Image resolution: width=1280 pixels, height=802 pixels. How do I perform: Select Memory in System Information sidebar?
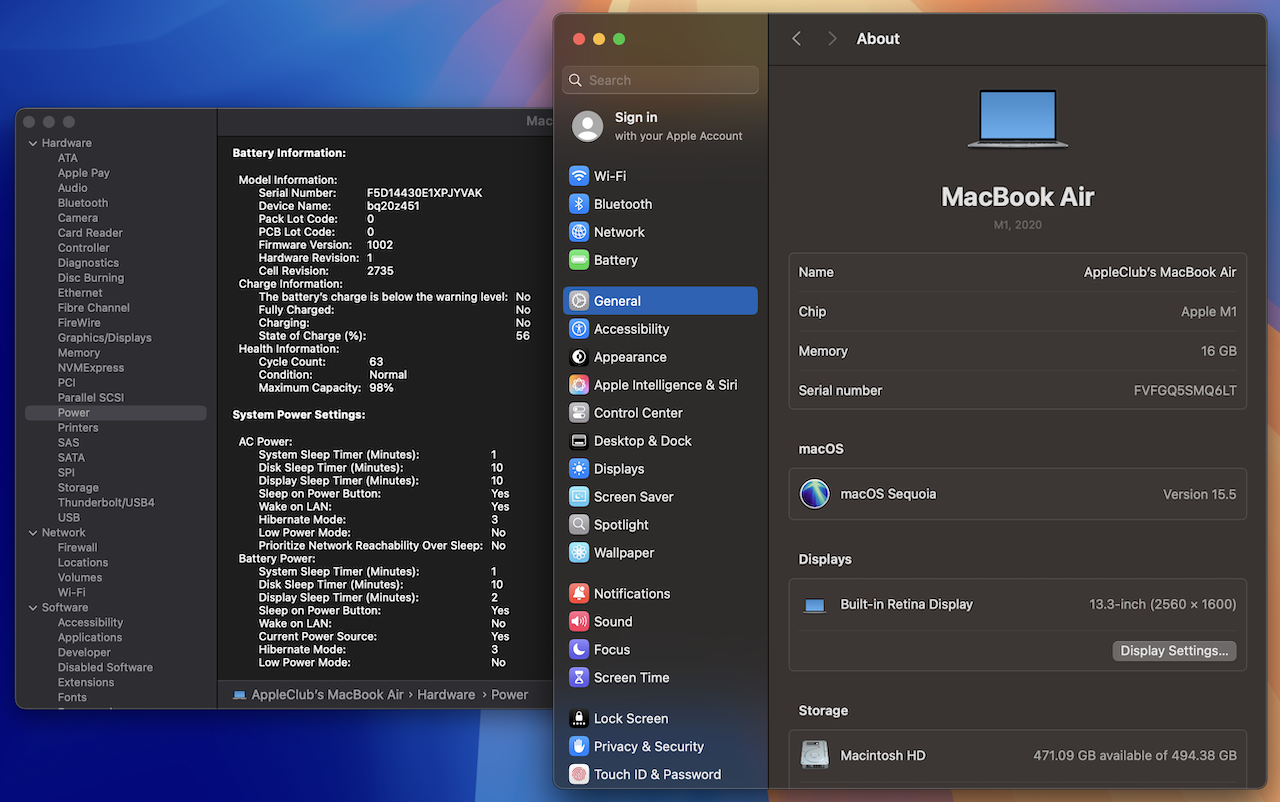tap(79, 353)
